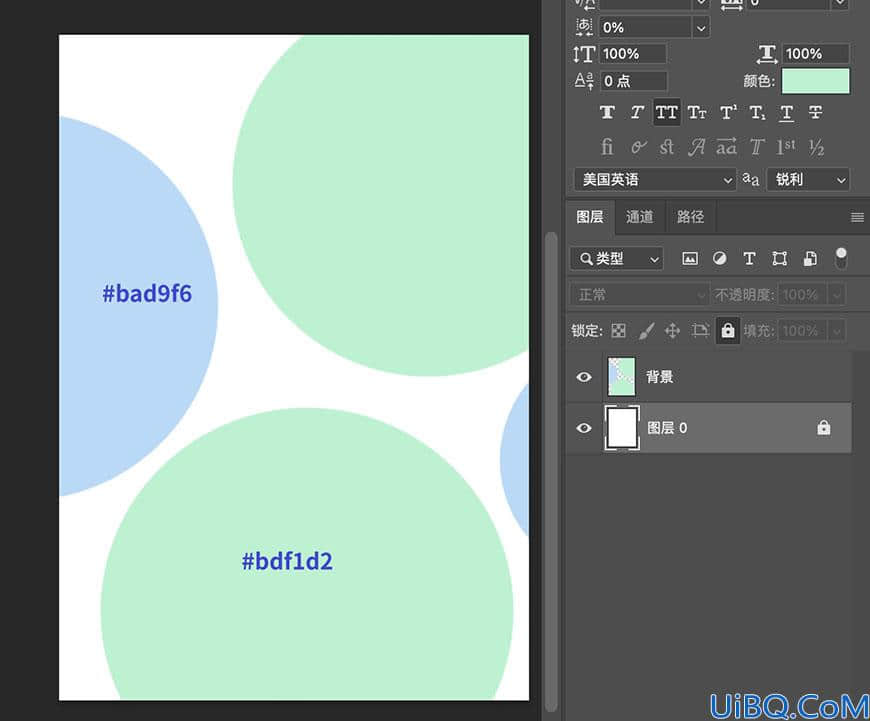Open the 锐利 anti-aliasing dropdown
This screenshot has height=721, width=870.
pyautogui.click(x=808, y=179)
